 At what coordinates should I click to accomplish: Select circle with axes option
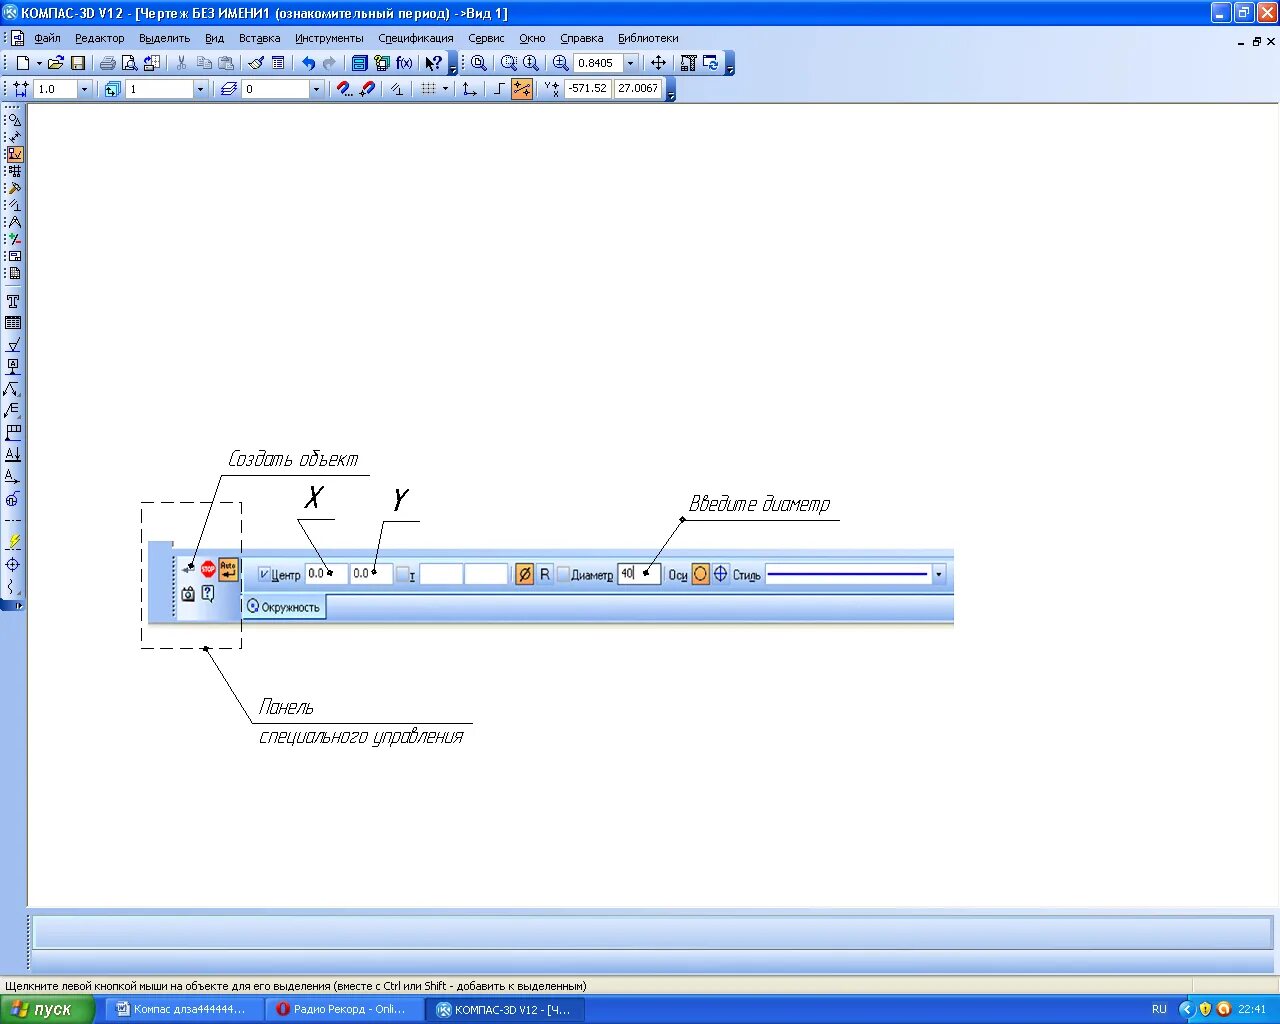coord(721,574)
